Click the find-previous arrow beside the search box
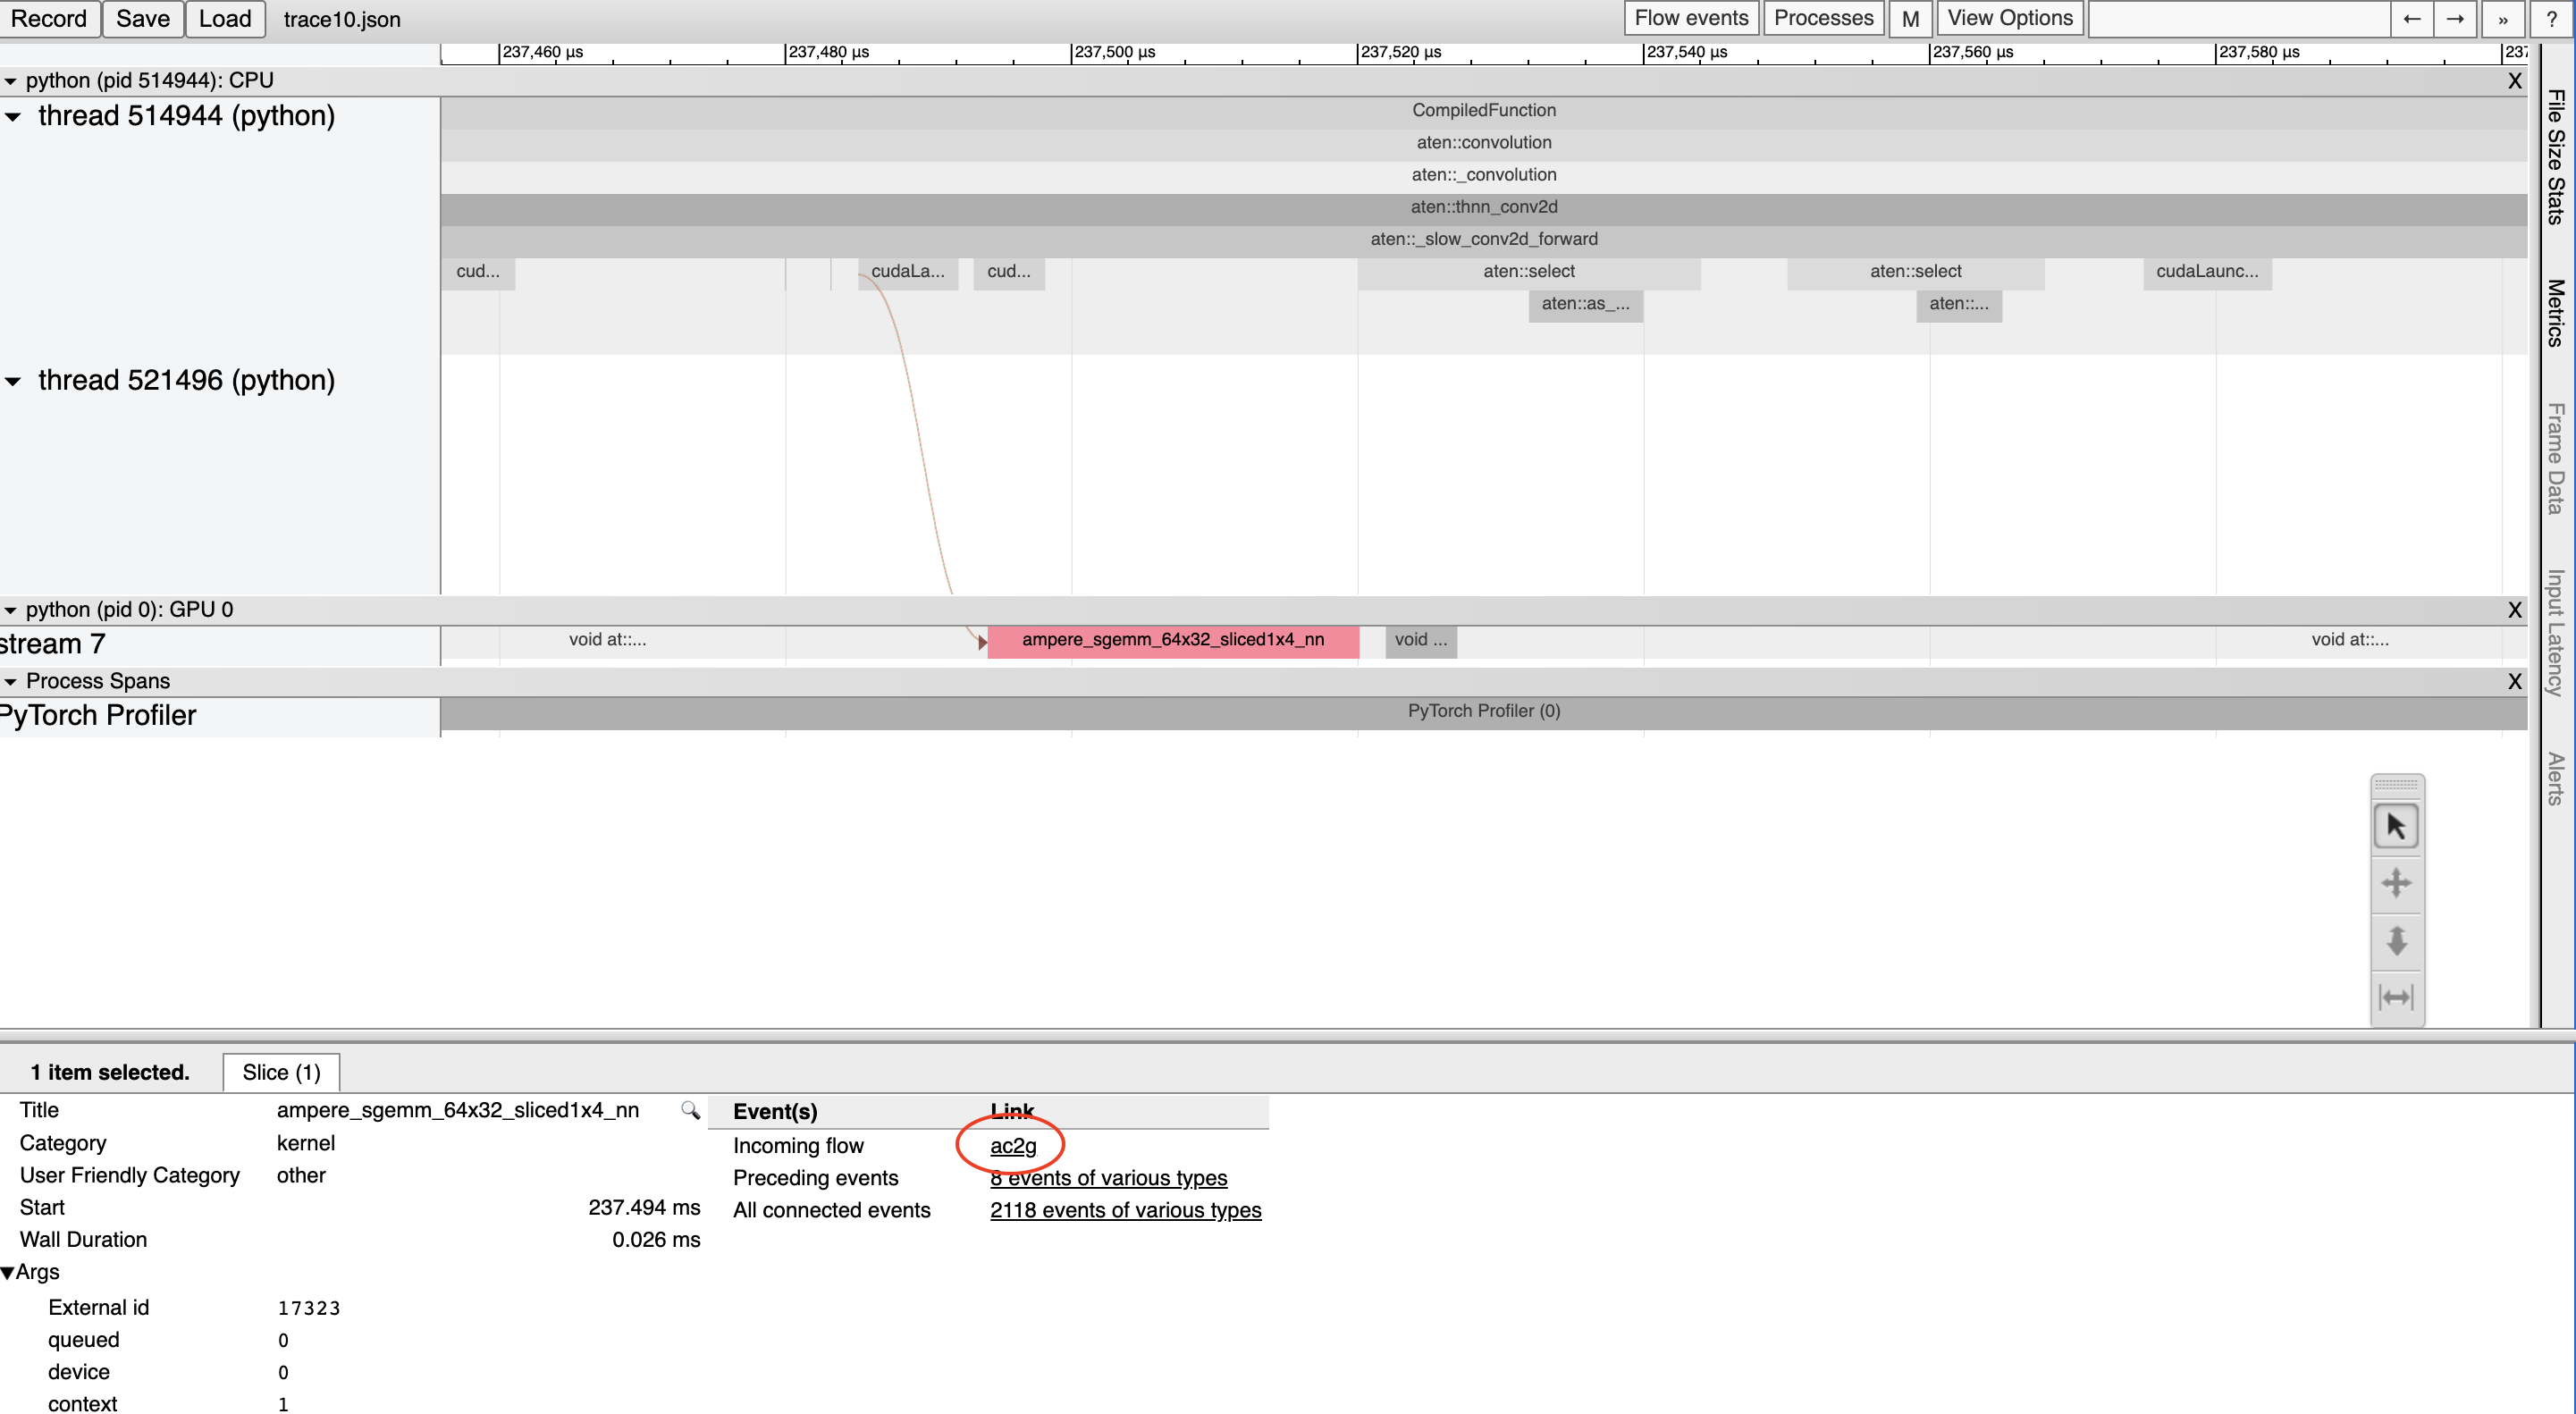This screenshot has width=2576, height=1414. [x=2412, y=19]
